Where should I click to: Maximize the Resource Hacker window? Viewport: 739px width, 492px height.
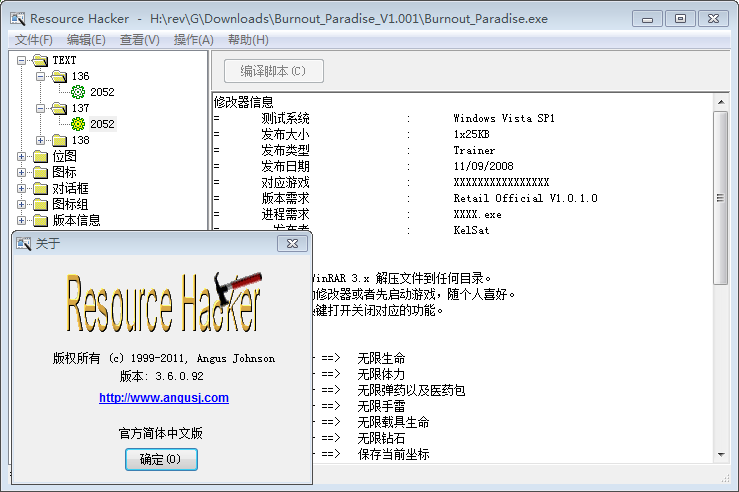click(680, 19)
